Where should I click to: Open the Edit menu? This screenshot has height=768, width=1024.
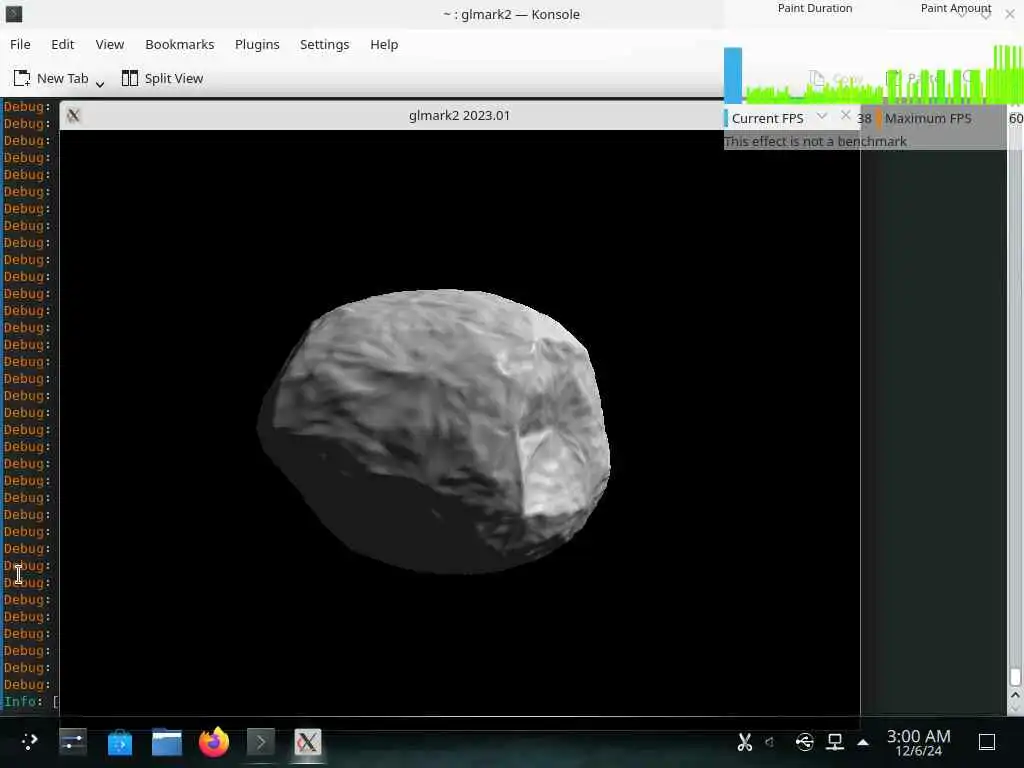tap(63, 44)
